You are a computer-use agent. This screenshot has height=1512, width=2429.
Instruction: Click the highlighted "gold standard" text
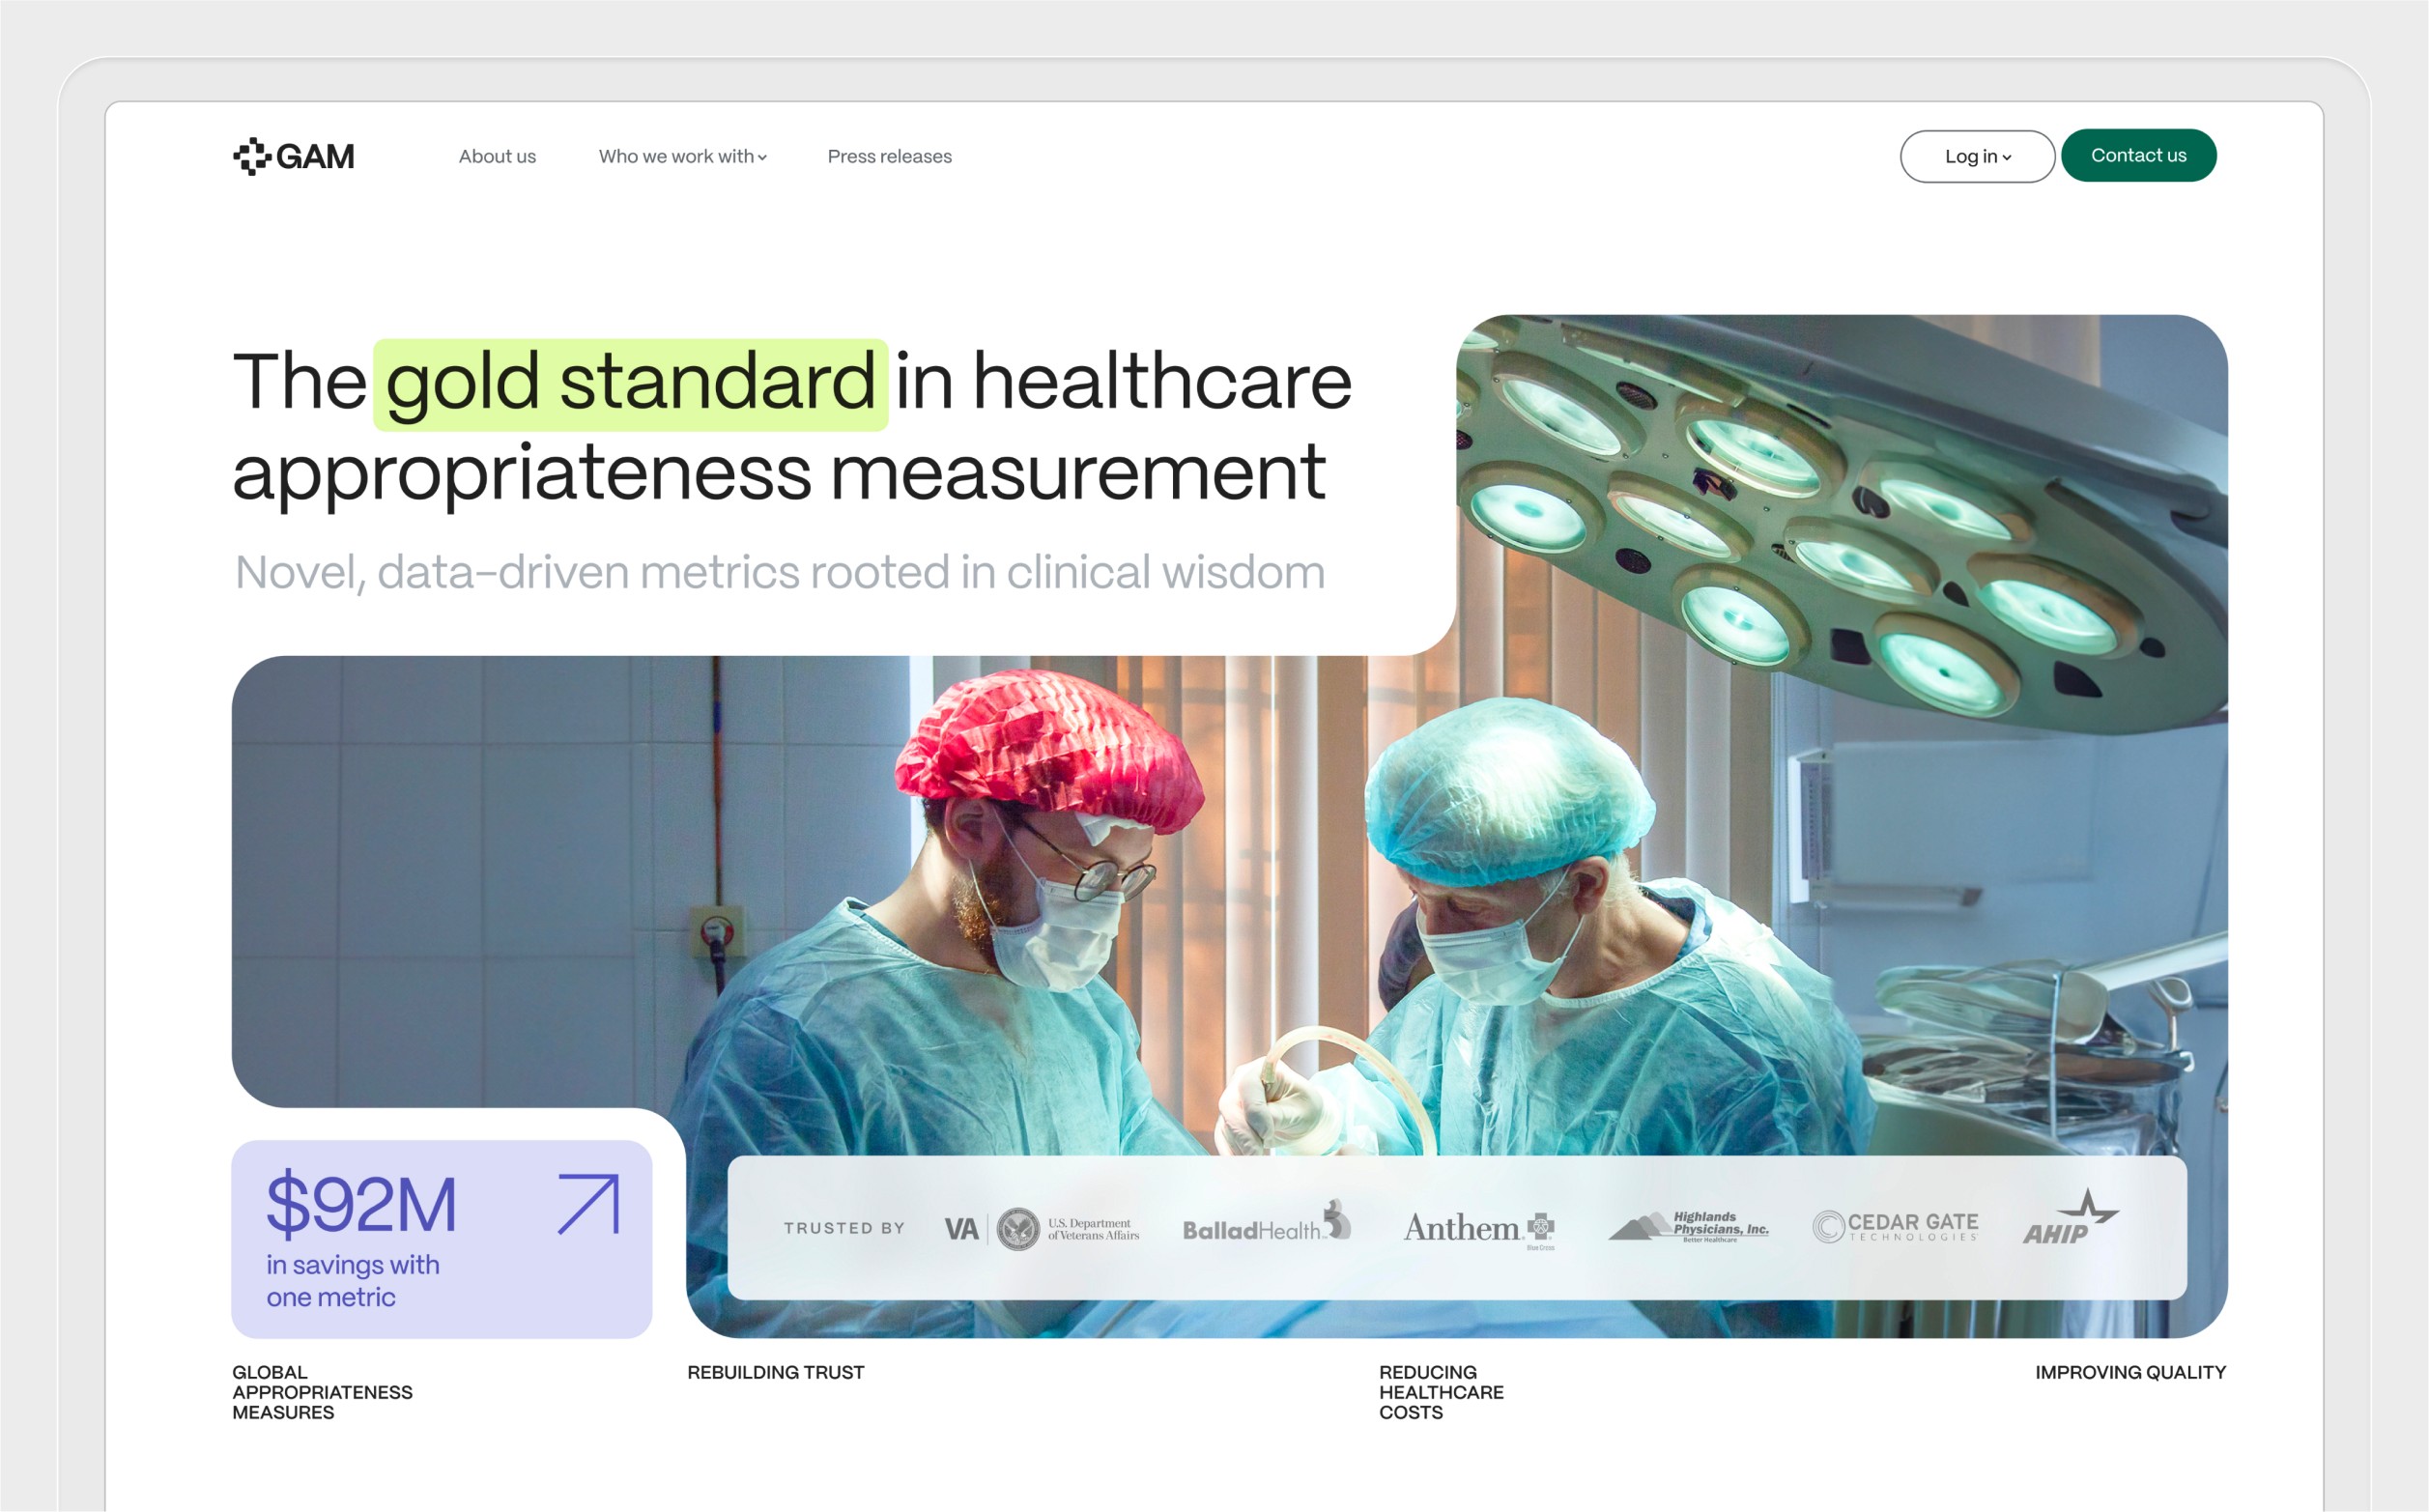(631, 384)
